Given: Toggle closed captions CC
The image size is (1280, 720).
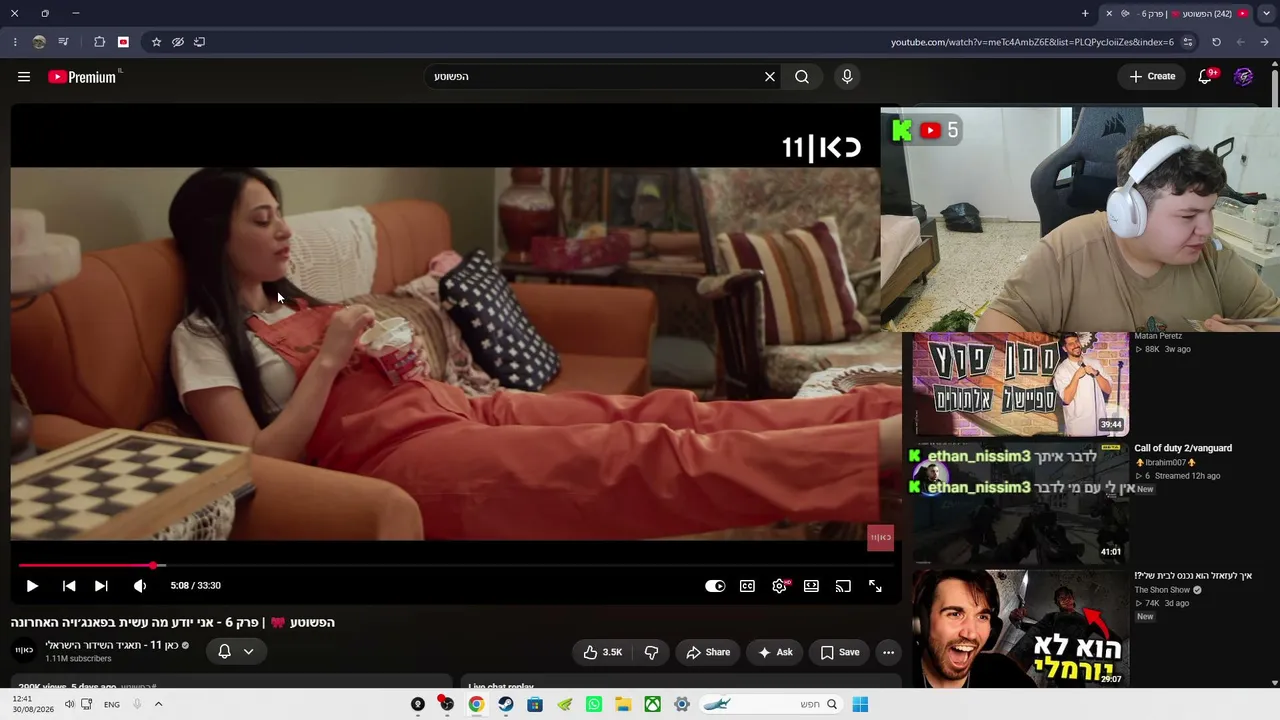Looking at the screenshot, I should 747,586.
